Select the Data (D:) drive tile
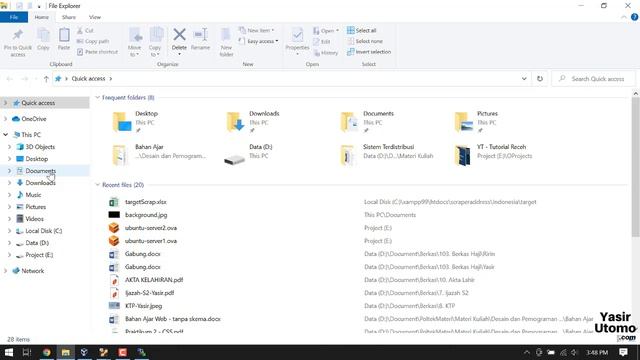Screen dimensions: 640x360 (x=248, y=155)
